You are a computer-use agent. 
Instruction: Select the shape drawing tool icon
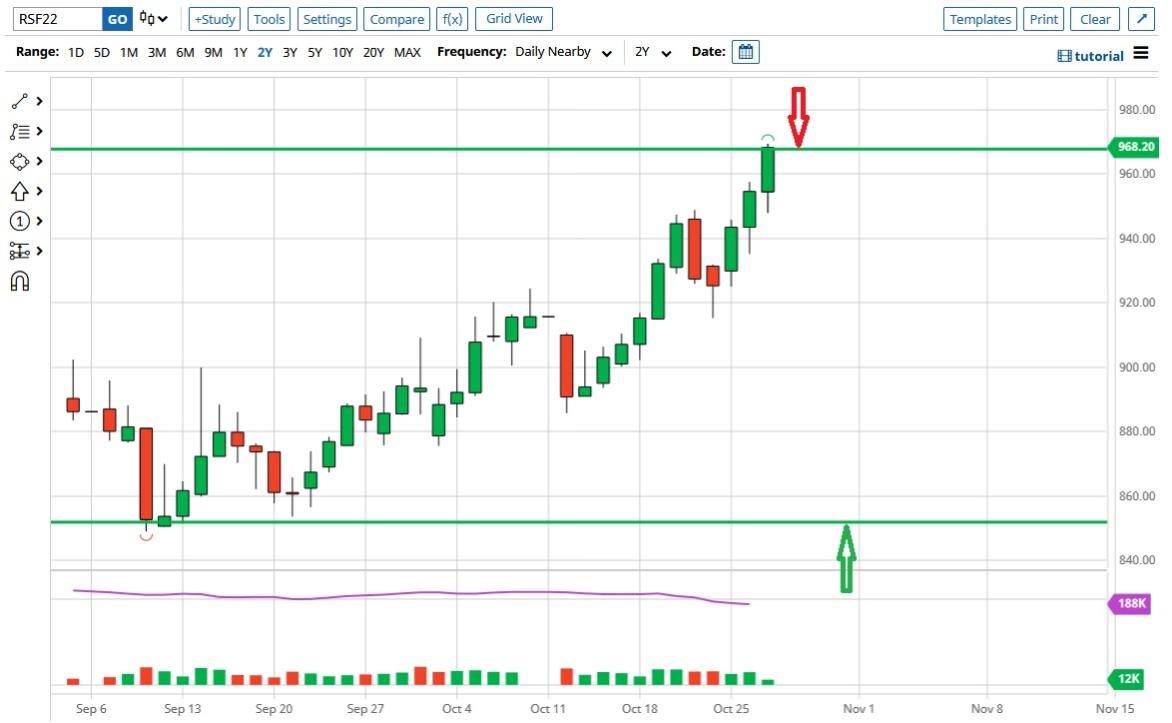pos(20,161)
